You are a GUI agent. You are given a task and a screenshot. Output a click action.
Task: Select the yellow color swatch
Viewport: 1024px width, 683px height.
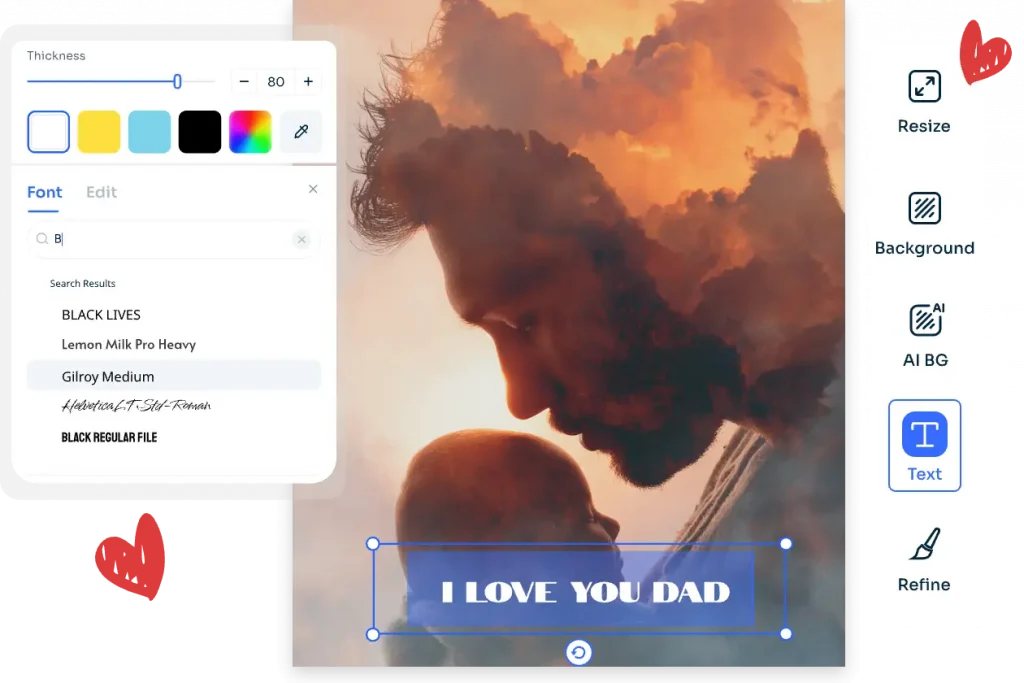[x=99, y=132]
